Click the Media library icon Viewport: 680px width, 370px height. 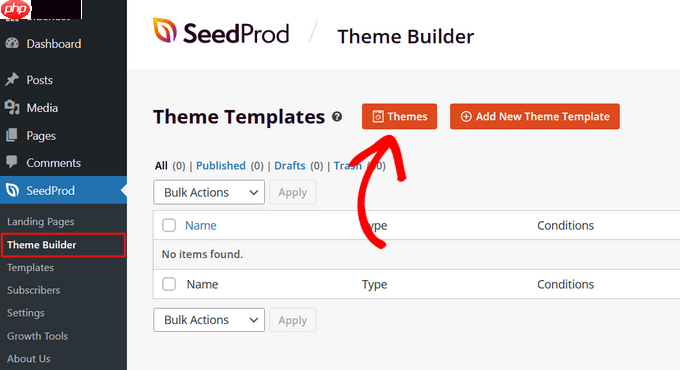pos(12,107)
